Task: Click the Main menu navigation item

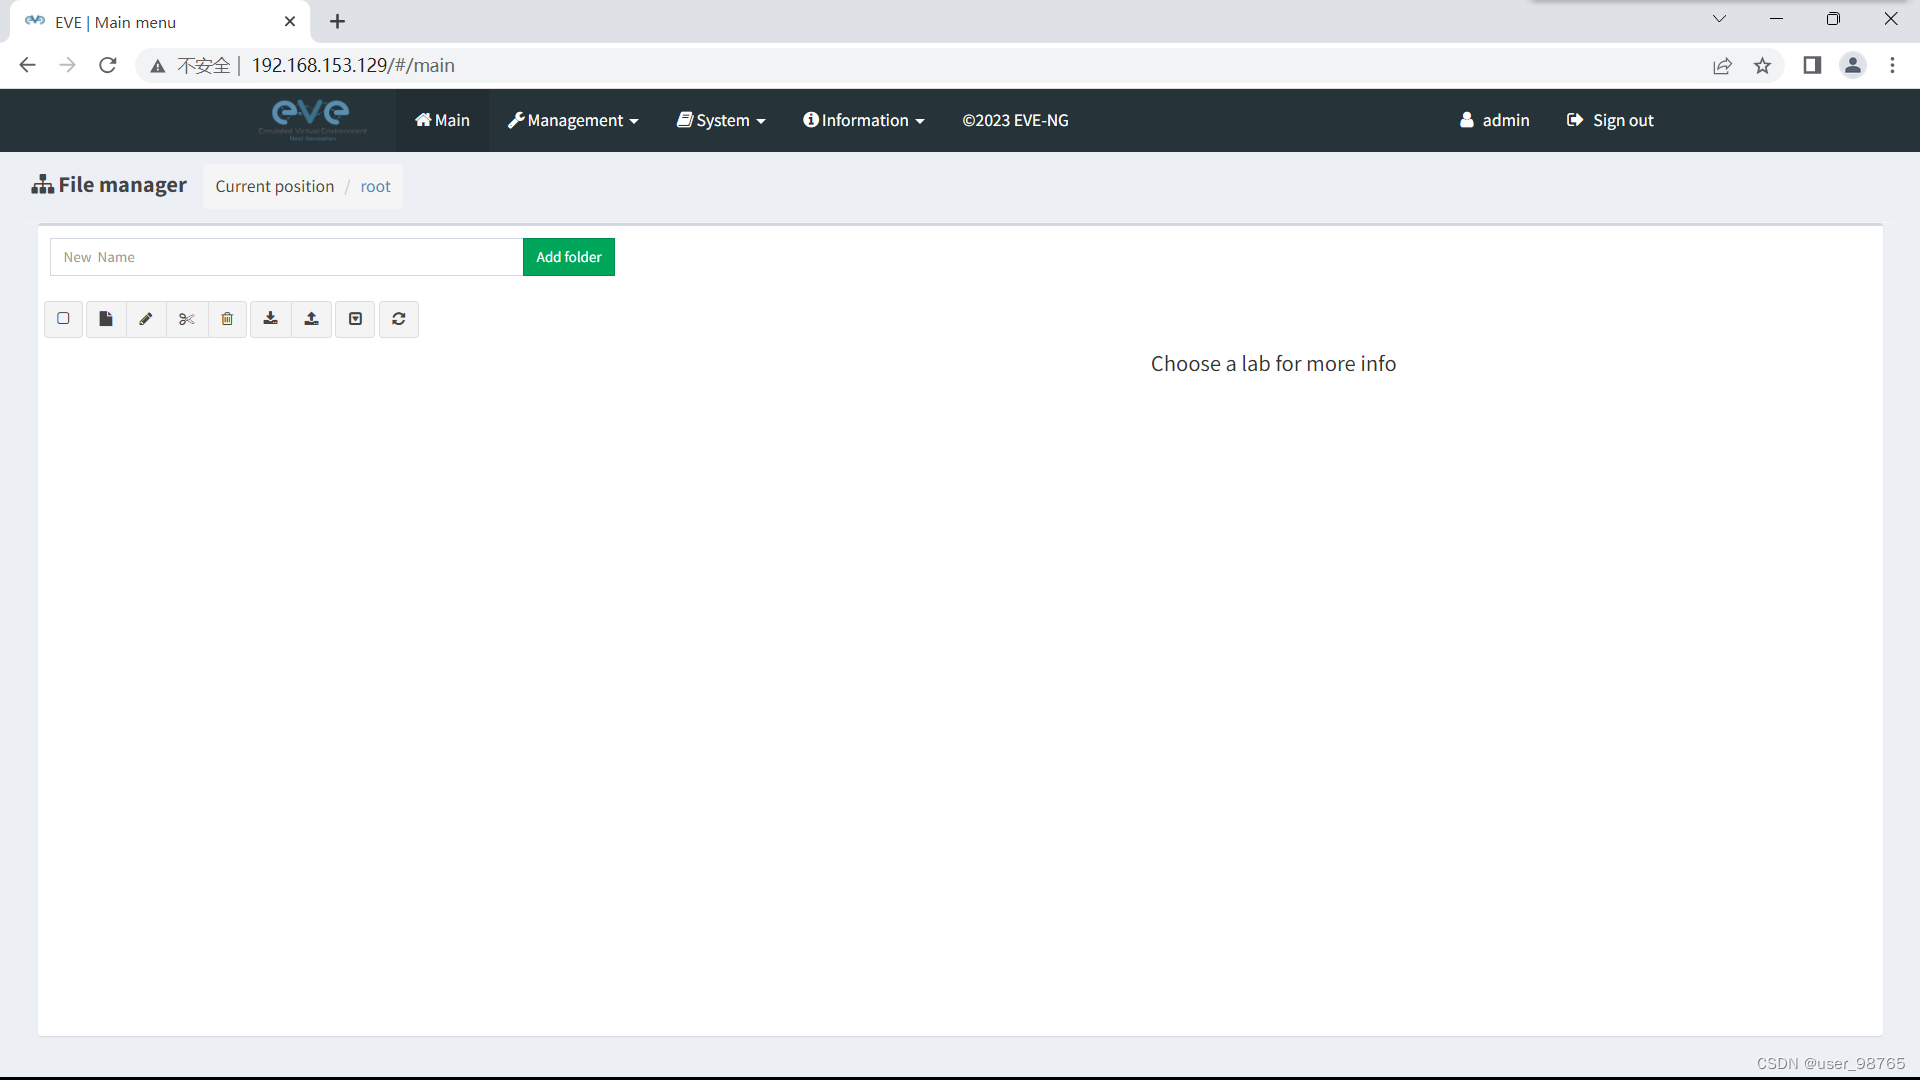Action: [442, 120]
